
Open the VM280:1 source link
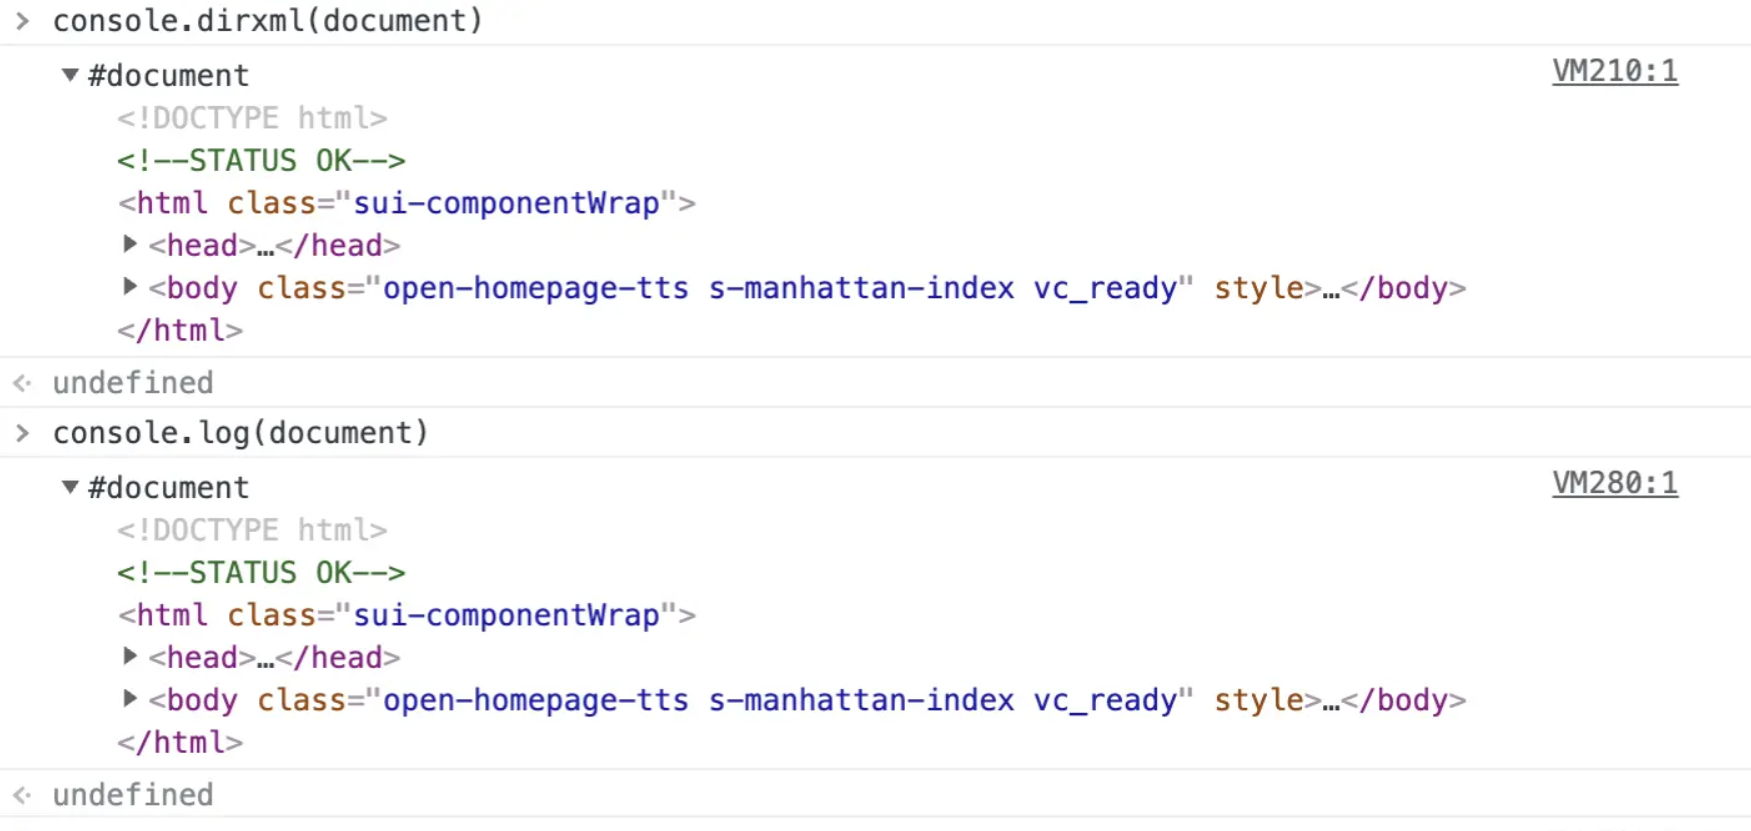(1614, 483)
